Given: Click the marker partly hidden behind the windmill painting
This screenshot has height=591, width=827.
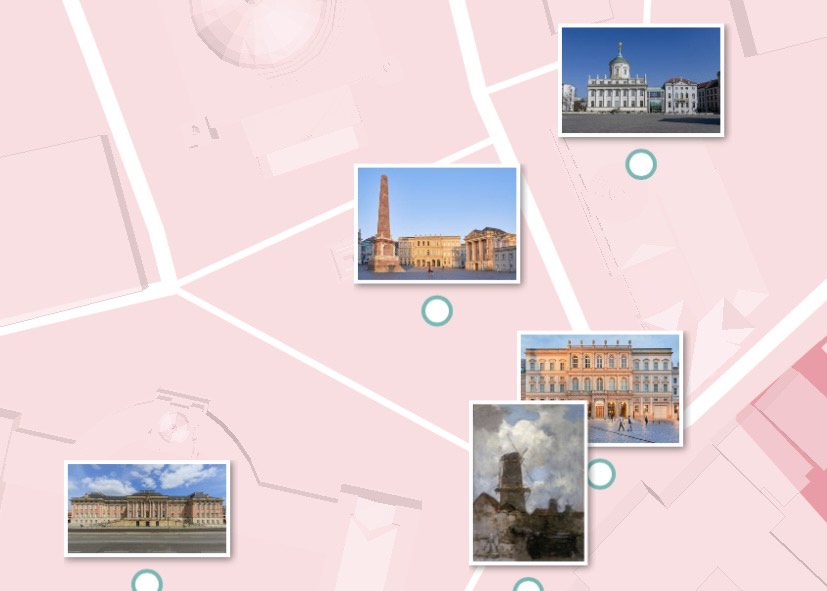Looking at the screenshot, I should (x=602, y=474).
